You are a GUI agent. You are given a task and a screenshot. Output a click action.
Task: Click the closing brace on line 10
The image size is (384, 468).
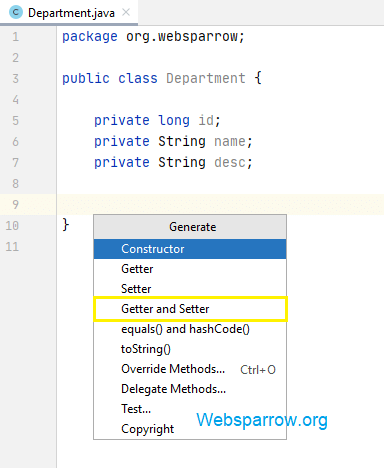point(66,225)
